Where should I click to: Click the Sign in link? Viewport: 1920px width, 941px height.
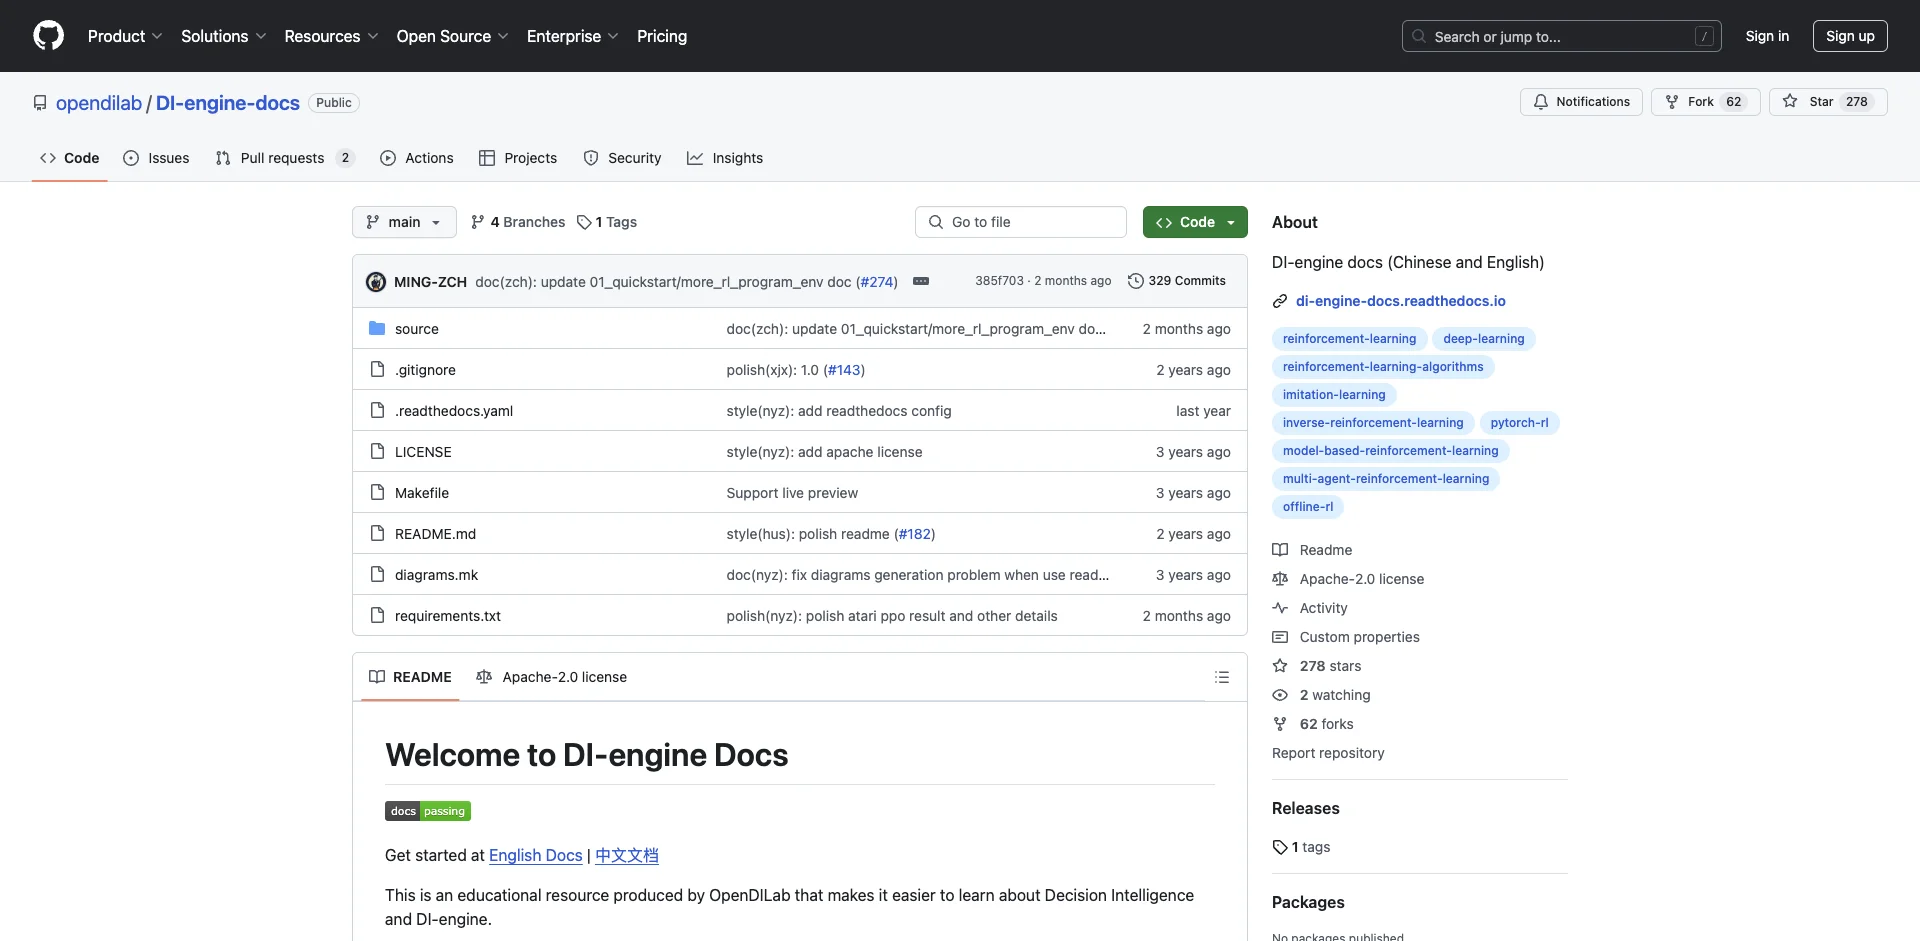[x=1767, y=36]
